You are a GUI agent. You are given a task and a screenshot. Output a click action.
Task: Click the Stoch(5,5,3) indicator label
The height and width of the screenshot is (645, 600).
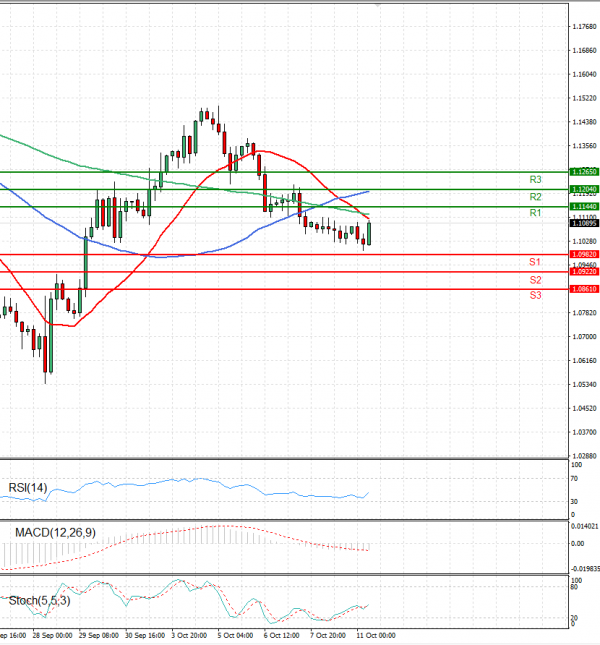[x=39, y=601]
